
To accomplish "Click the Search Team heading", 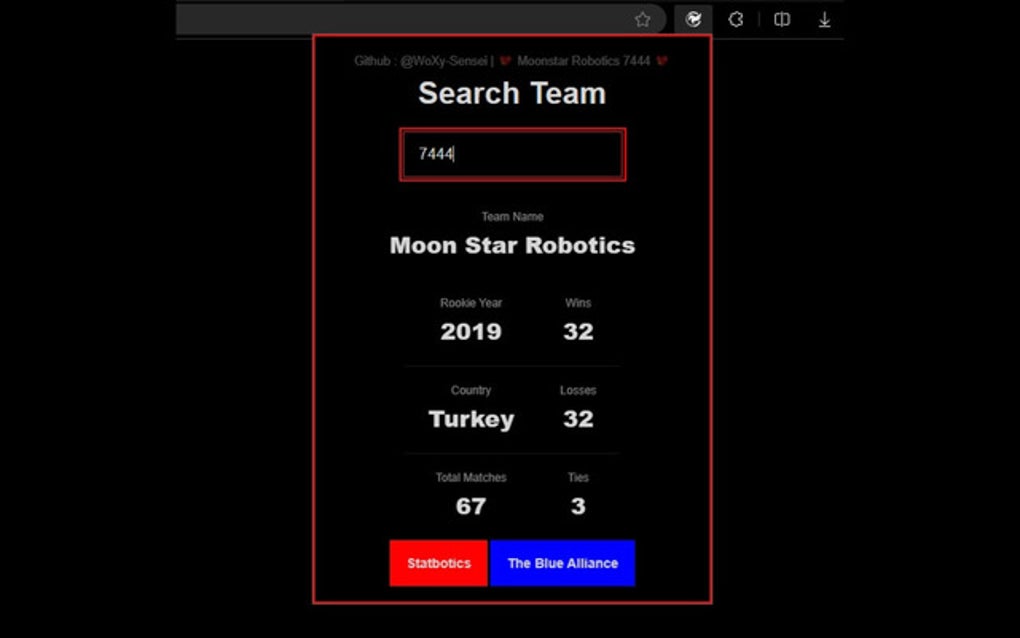I will [x=512, y=93].
